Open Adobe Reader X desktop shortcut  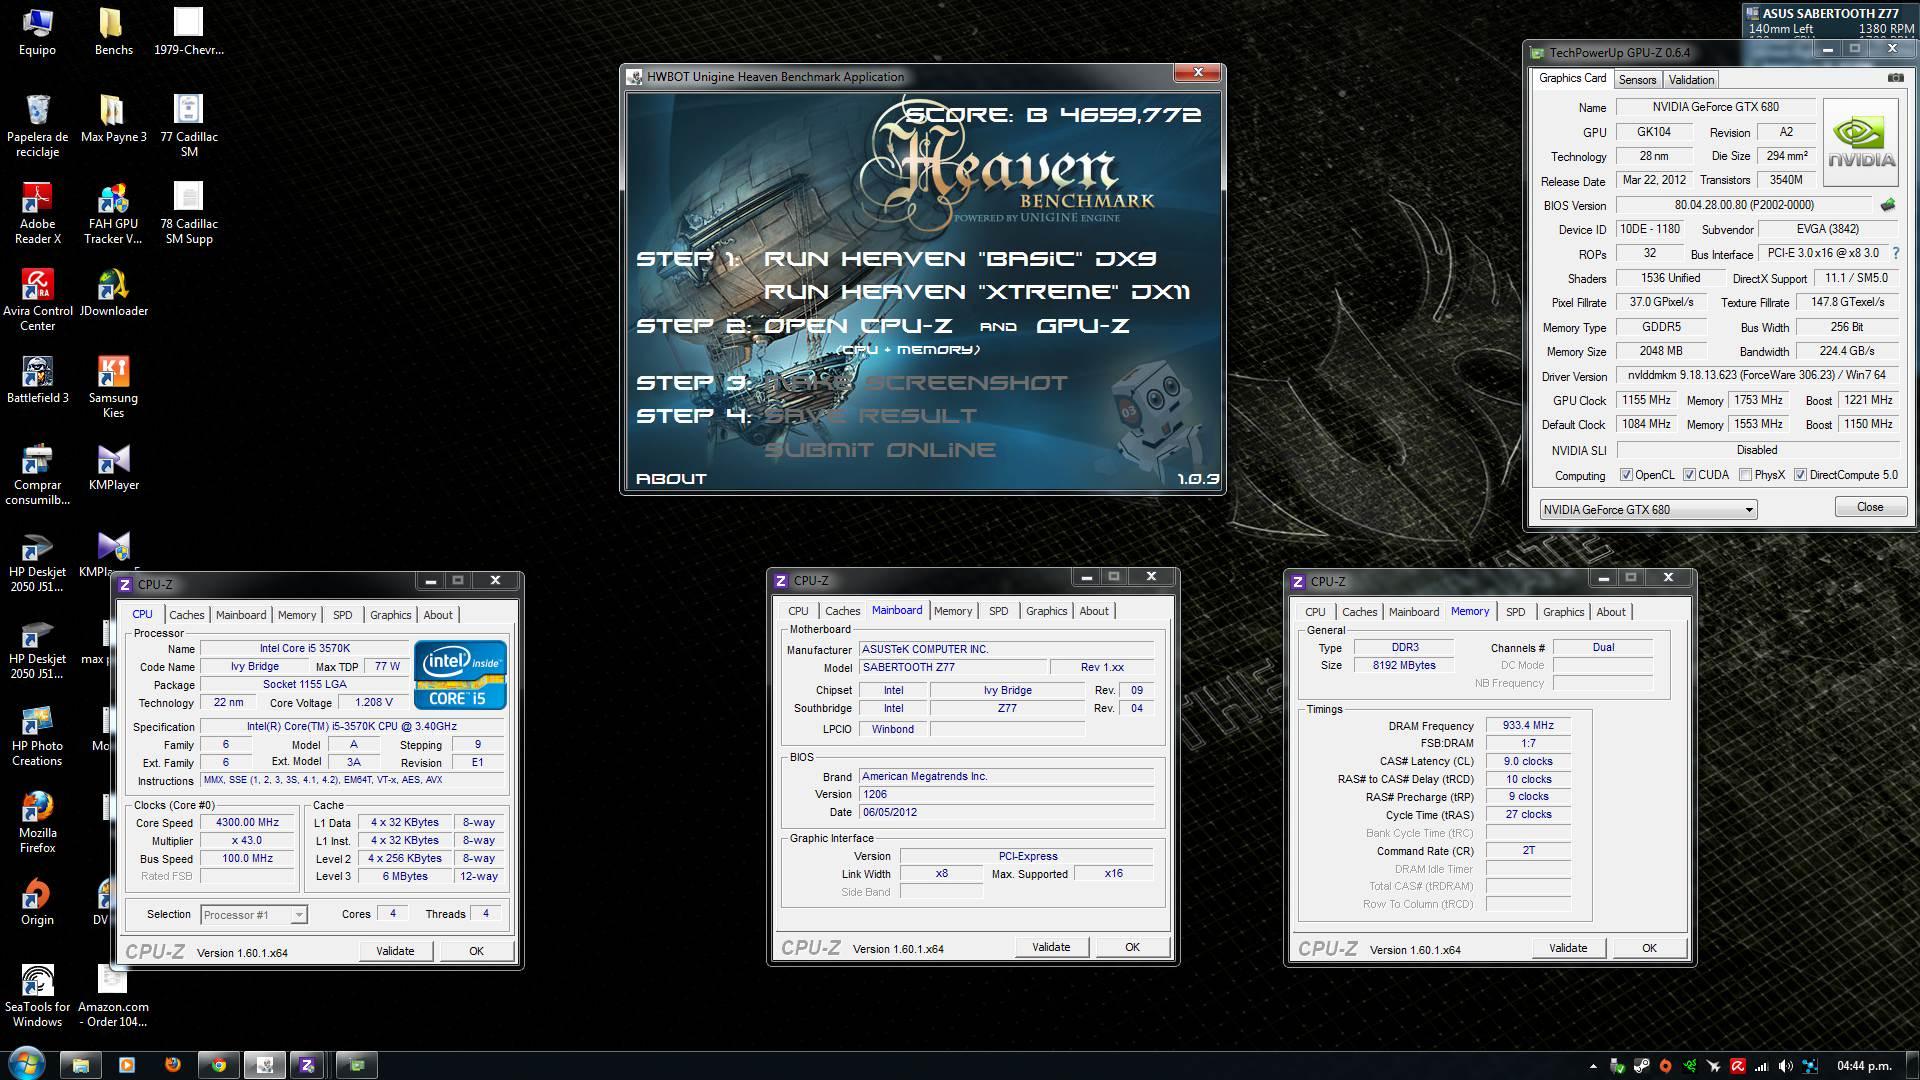[37, 214]
